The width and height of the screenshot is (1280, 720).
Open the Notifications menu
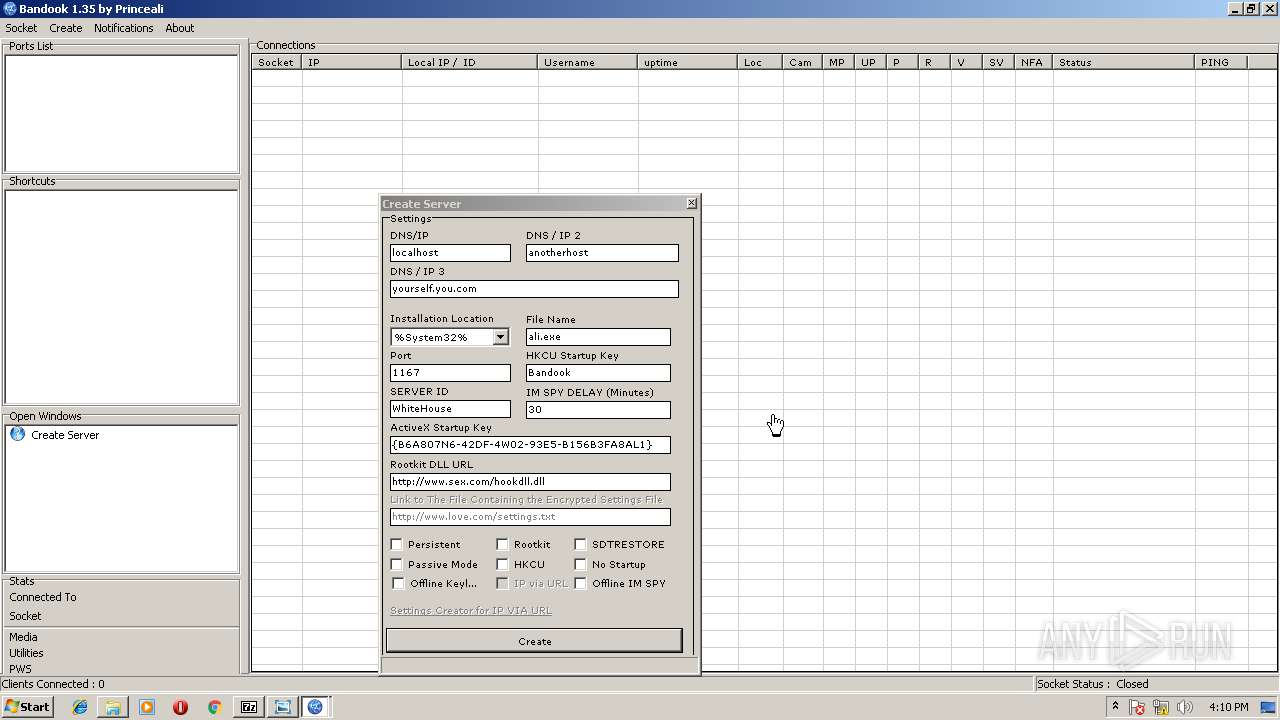tap(123, 28)
